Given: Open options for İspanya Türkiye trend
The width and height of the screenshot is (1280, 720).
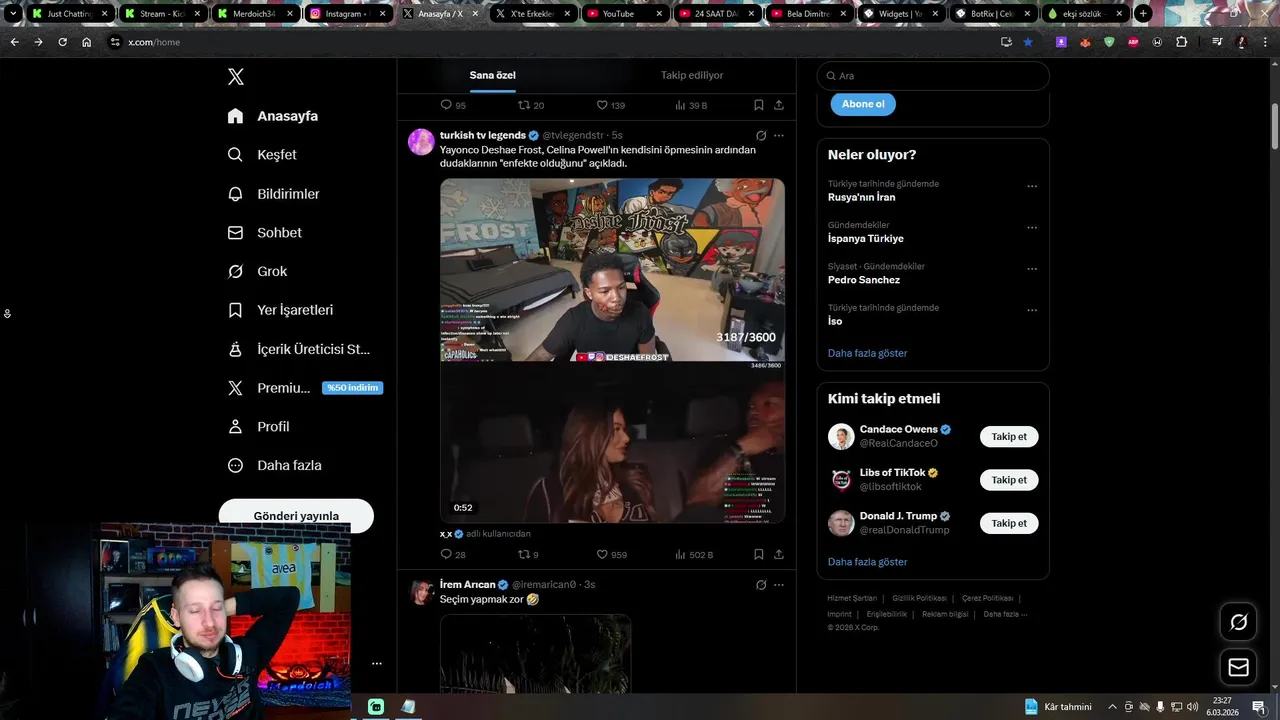Looking at the screenshot, I should [1032, 227].
